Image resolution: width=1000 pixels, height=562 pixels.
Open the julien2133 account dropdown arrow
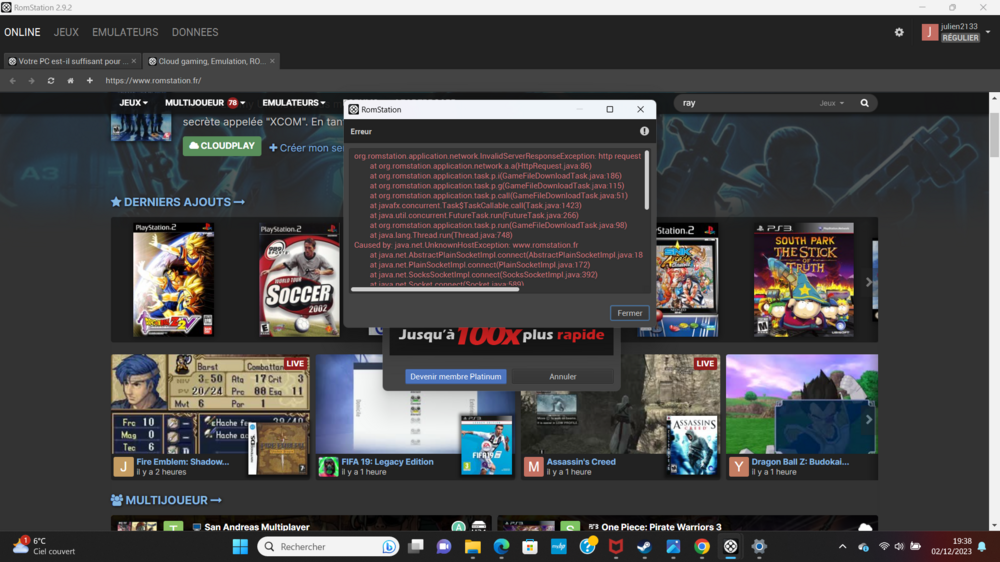coord(988,32)
